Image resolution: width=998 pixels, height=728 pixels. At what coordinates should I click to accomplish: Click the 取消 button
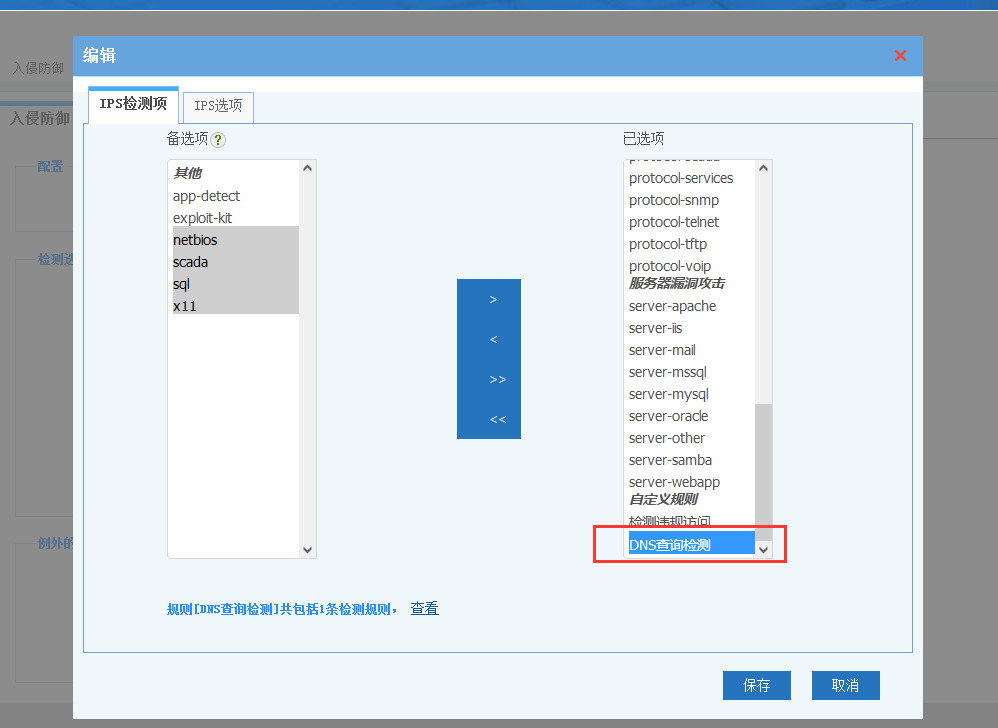[x=845, y=685]
